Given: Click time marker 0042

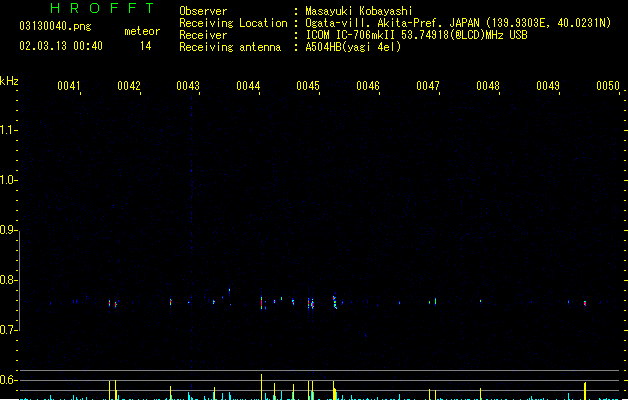Looking at the screenshot, I should 129,86.
